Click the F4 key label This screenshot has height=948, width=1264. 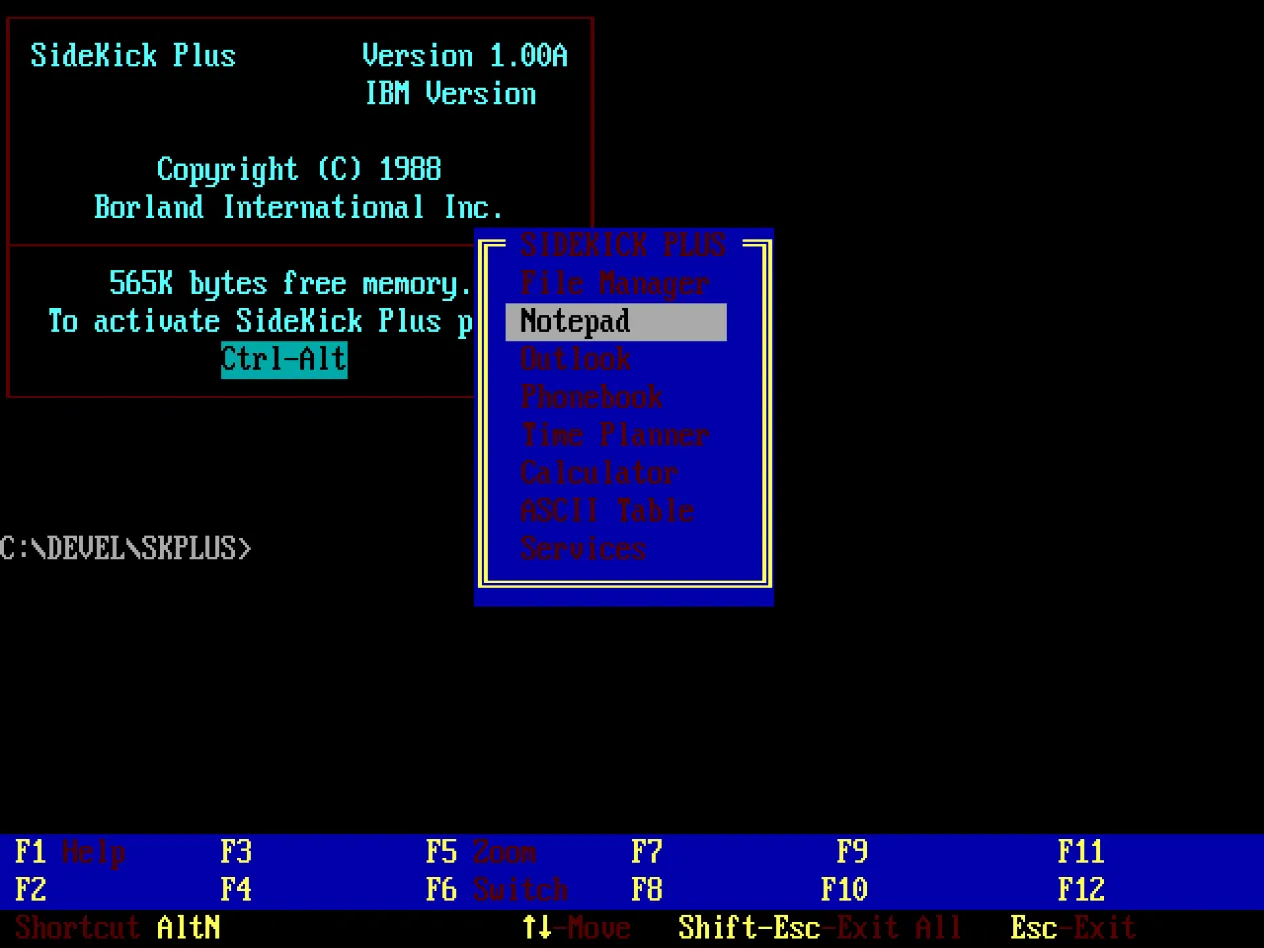(x=236, y=890)
